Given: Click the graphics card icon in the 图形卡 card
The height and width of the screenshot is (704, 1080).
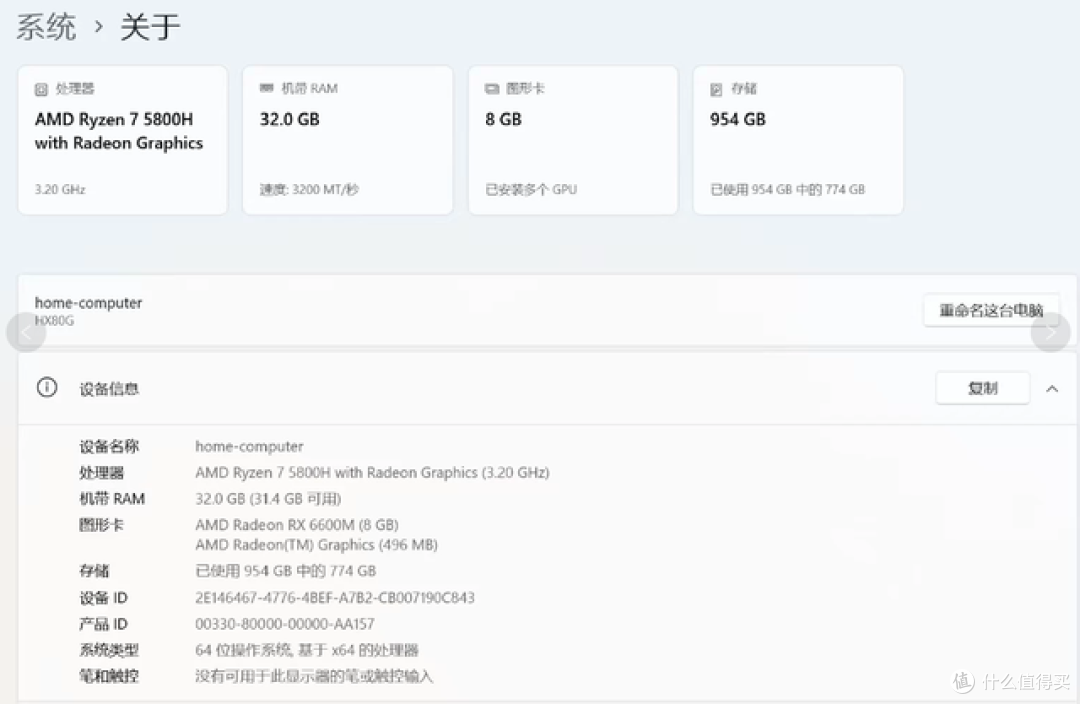Looking at the screenshot, I should [x=492, y=89].
